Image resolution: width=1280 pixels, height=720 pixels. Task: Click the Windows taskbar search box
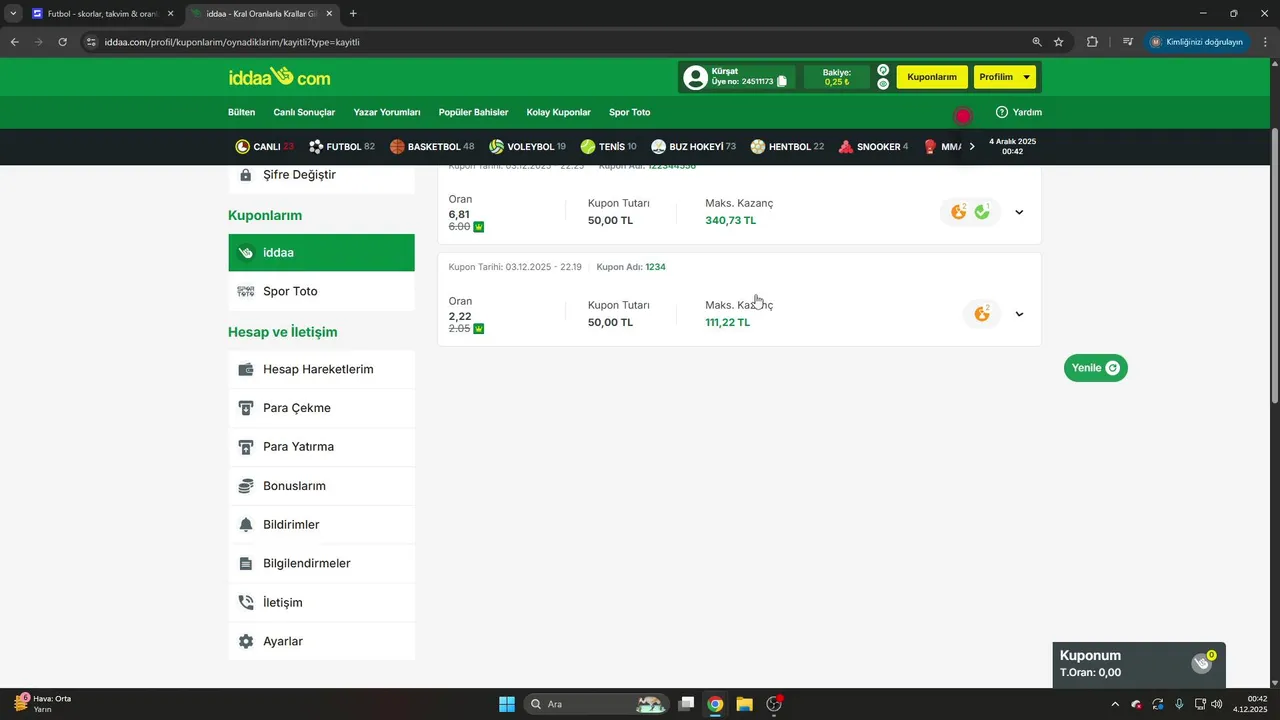point(596,704)
